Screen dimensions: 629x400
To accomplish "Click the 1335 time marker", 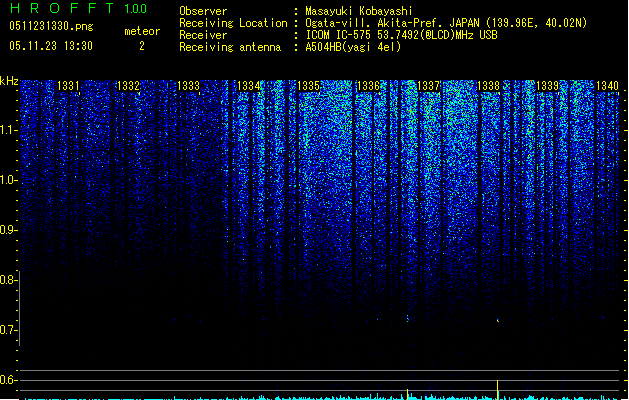I will [x=308, y=85].
